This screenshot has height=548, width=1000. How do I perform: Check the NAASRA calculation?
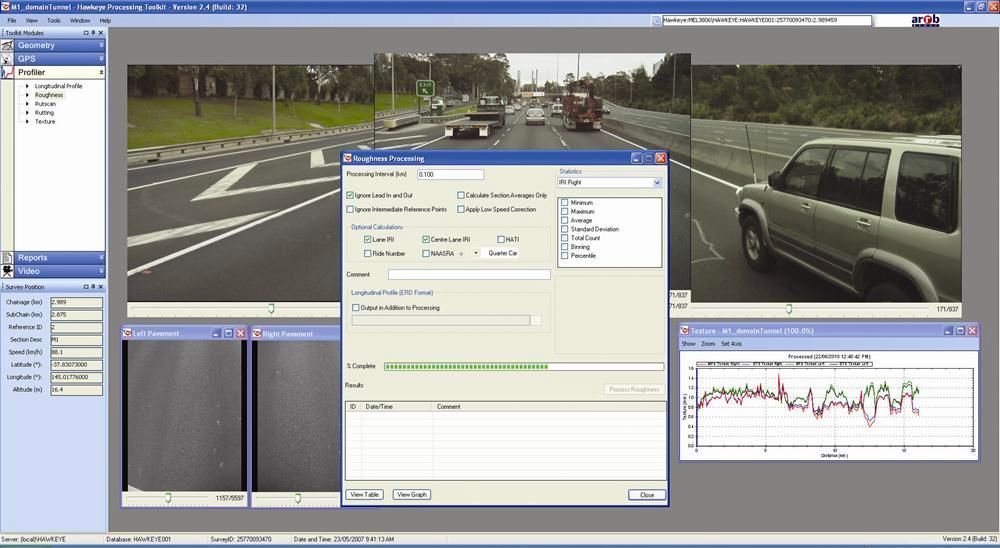click(425, 253)
